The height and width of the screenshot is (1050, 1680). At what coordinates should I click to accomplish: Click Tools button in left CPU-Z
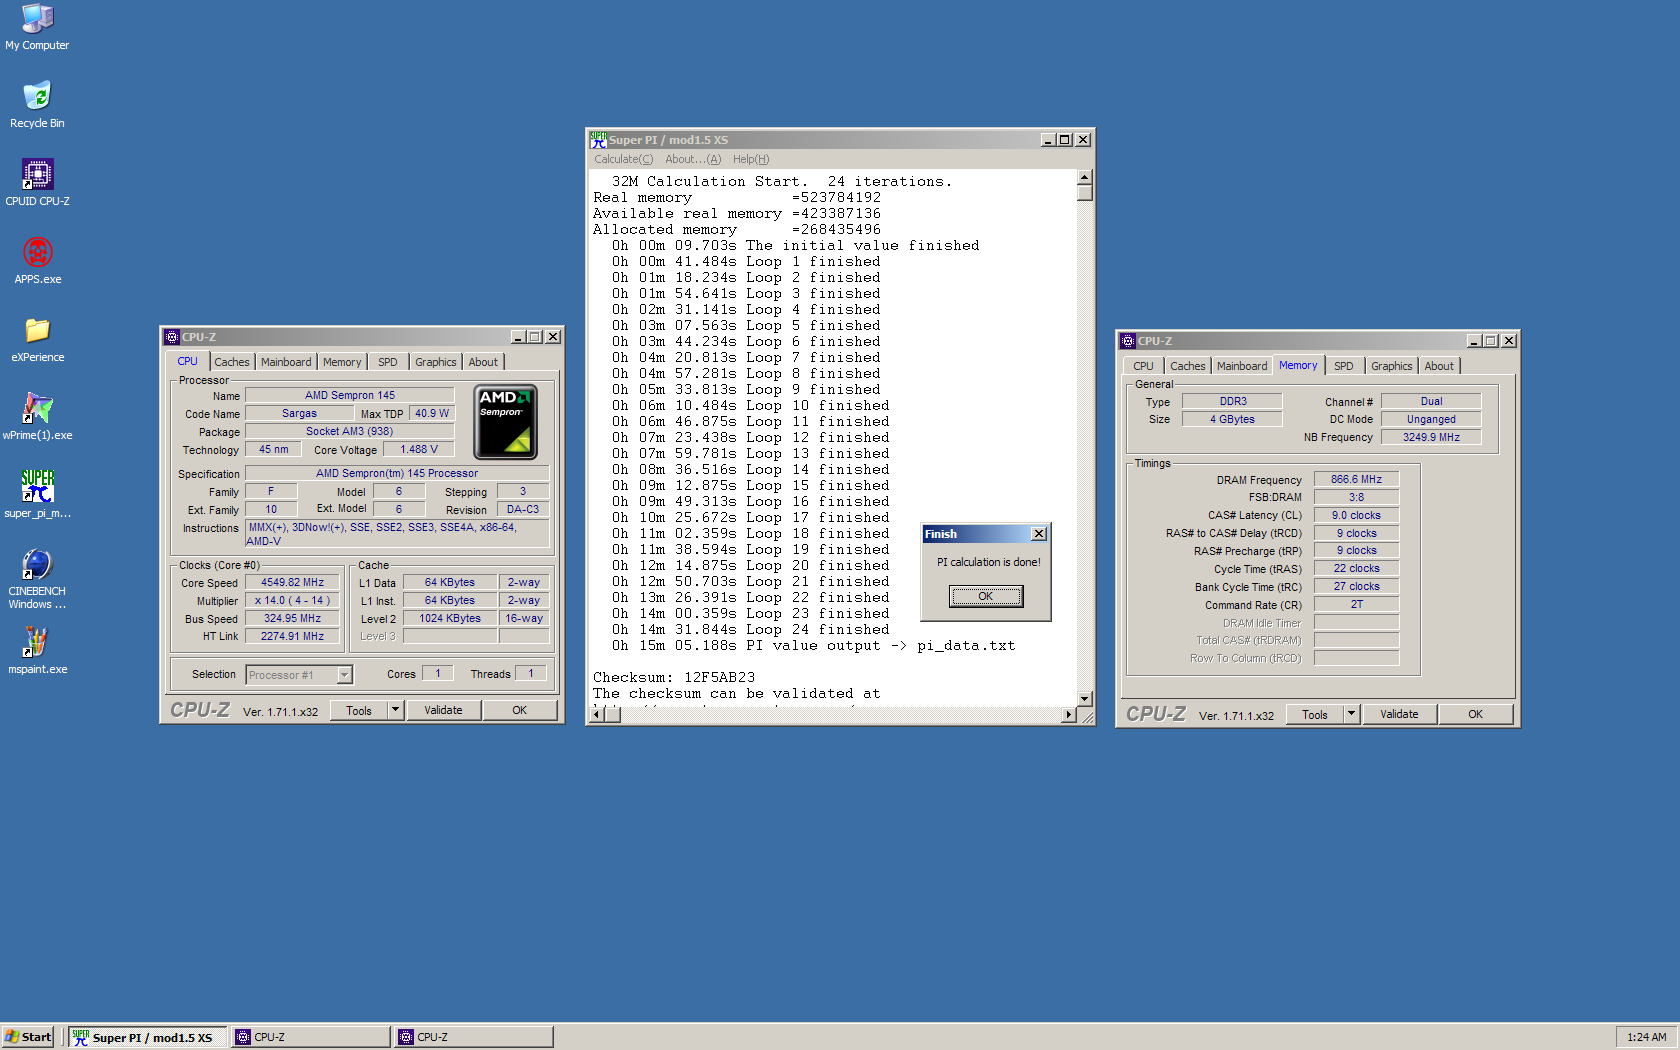click(x=359, y=710)
